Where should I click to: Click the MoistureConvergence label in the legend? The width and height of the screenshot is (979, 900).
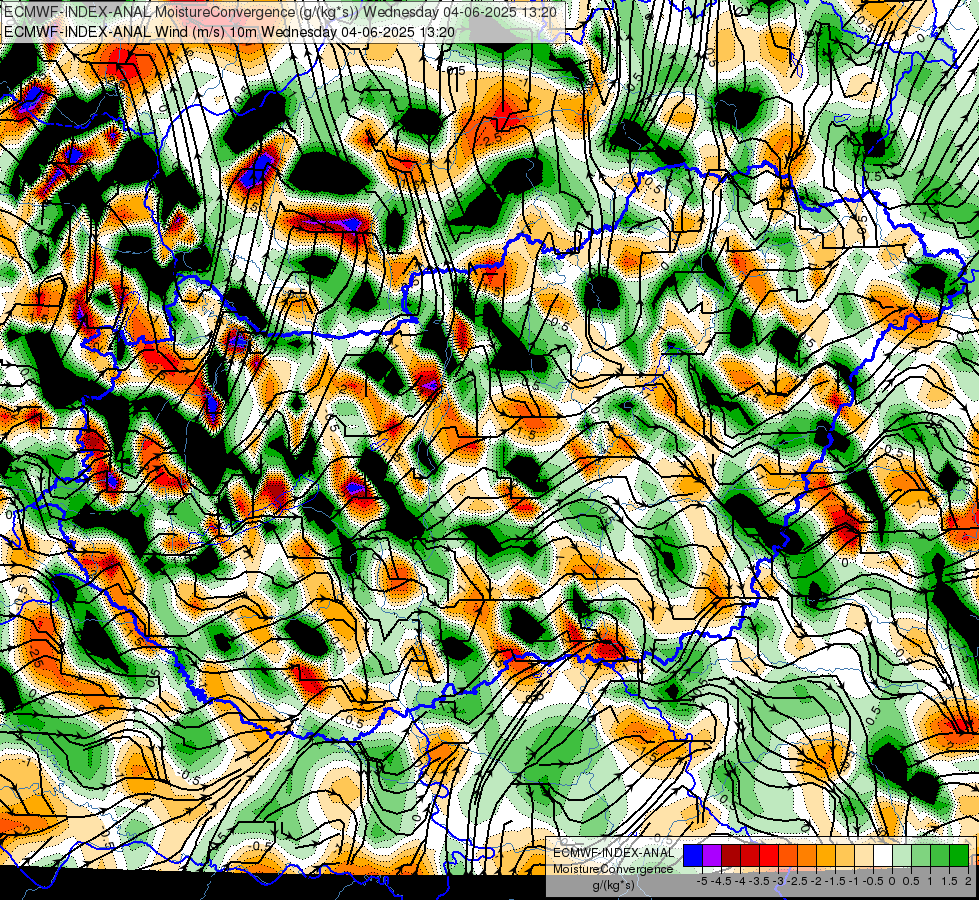click(613, 869)
